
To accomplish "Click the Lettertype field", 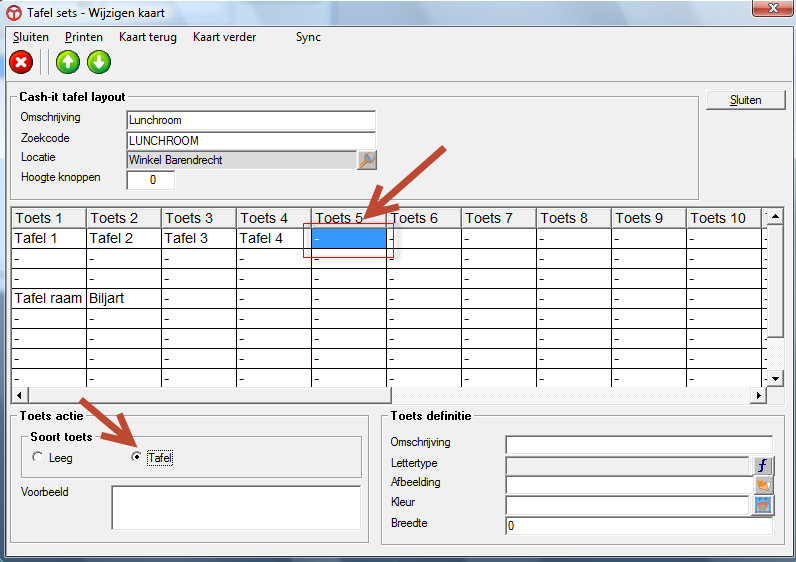I will pyautogui.click(x=629, y=466).
